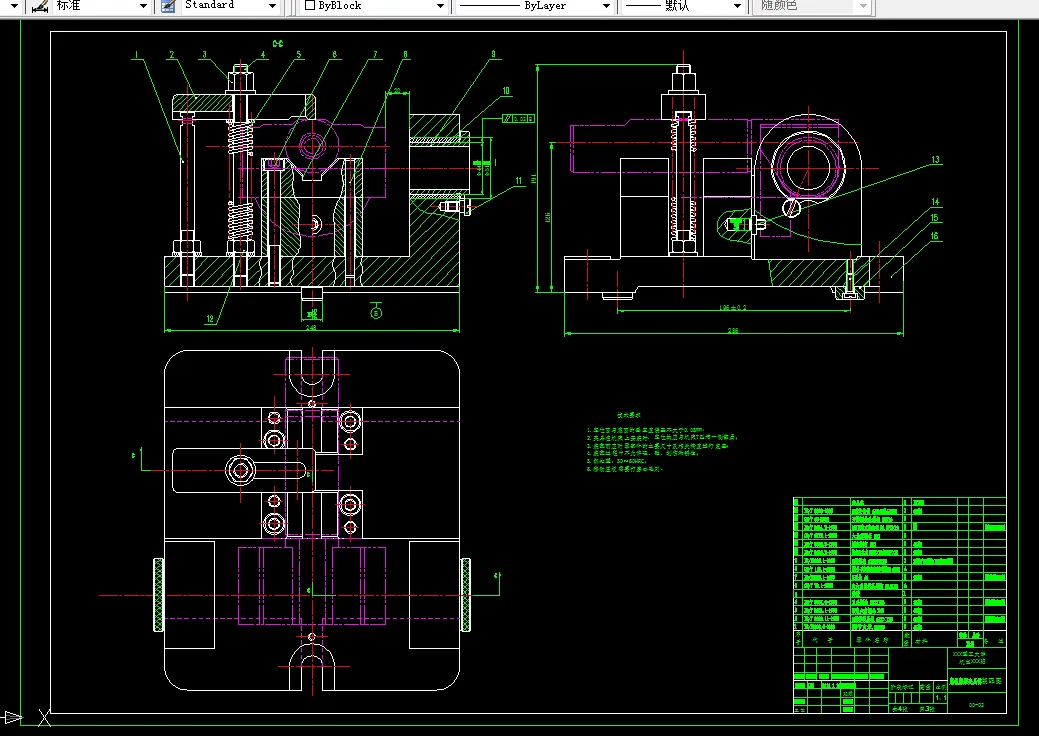The image size is (1039, 736).
Task: Open the ByLayer linetype dropdown
Action: (606, 6)
